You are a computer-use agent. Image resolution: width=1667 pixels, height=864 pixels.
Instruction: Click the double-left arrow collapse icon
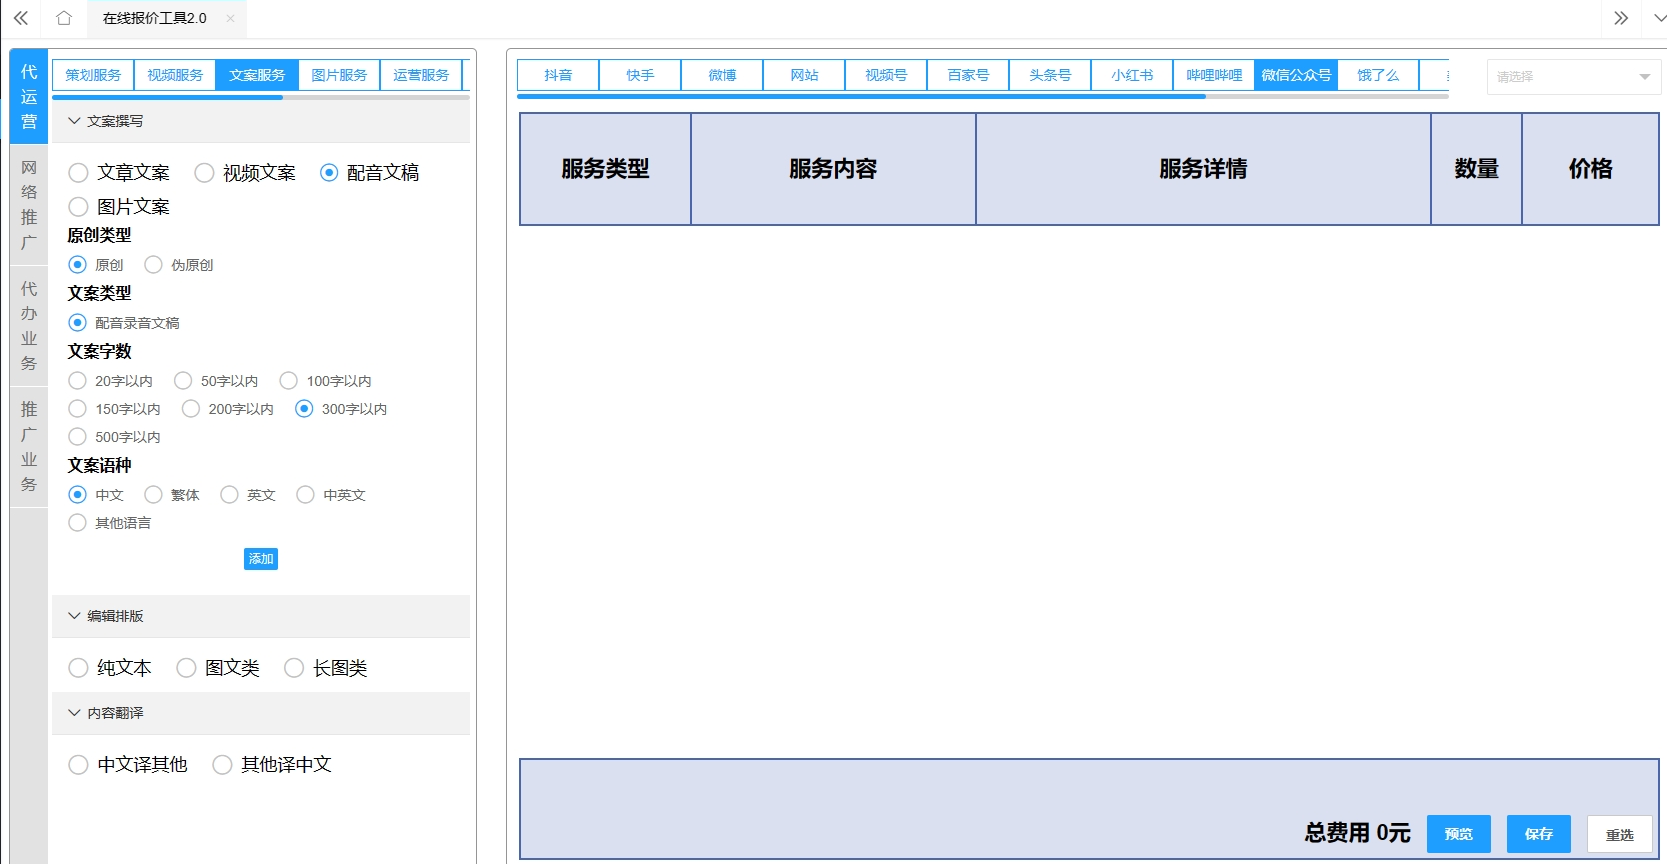click(x=21, y=18)
